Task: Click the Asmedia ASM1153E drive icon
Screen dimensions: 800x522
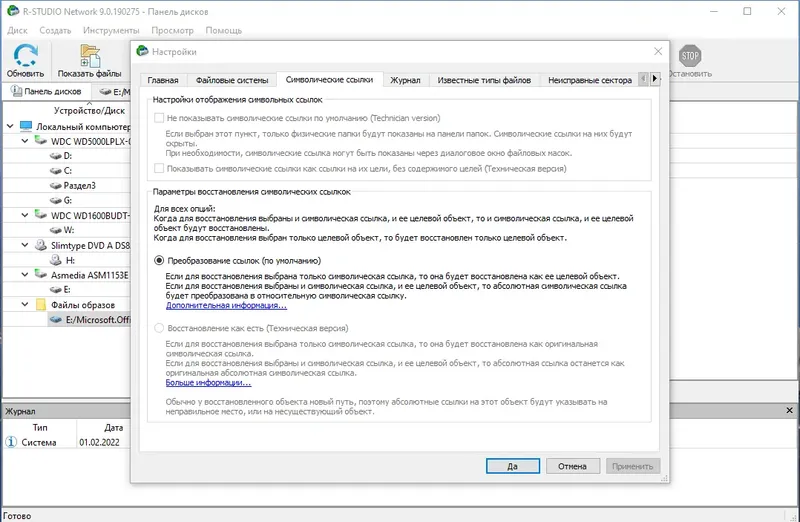Action: (x=40, y=275)
